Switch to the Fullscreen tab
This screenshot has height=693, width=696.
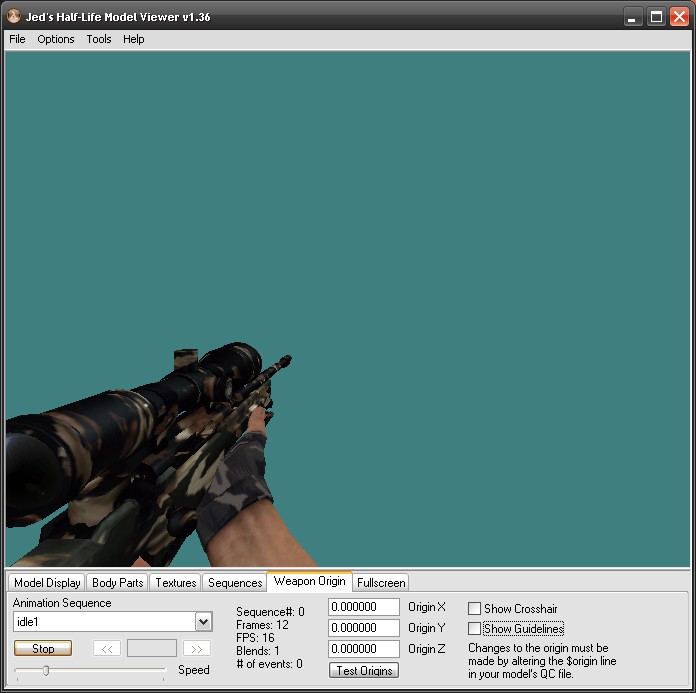[x=381, y=582]
